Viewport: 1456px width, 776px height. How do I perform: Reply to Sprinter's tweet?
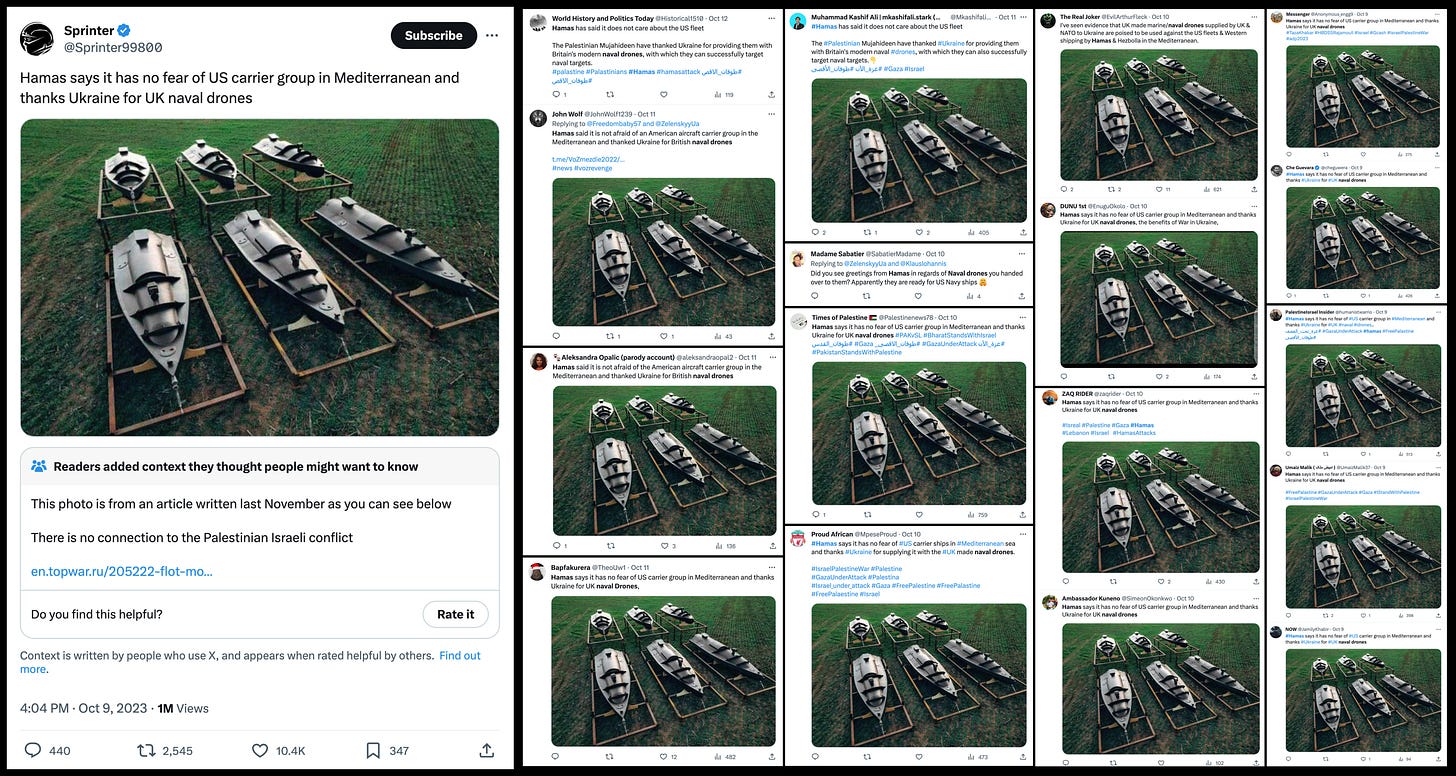point(33,750)
